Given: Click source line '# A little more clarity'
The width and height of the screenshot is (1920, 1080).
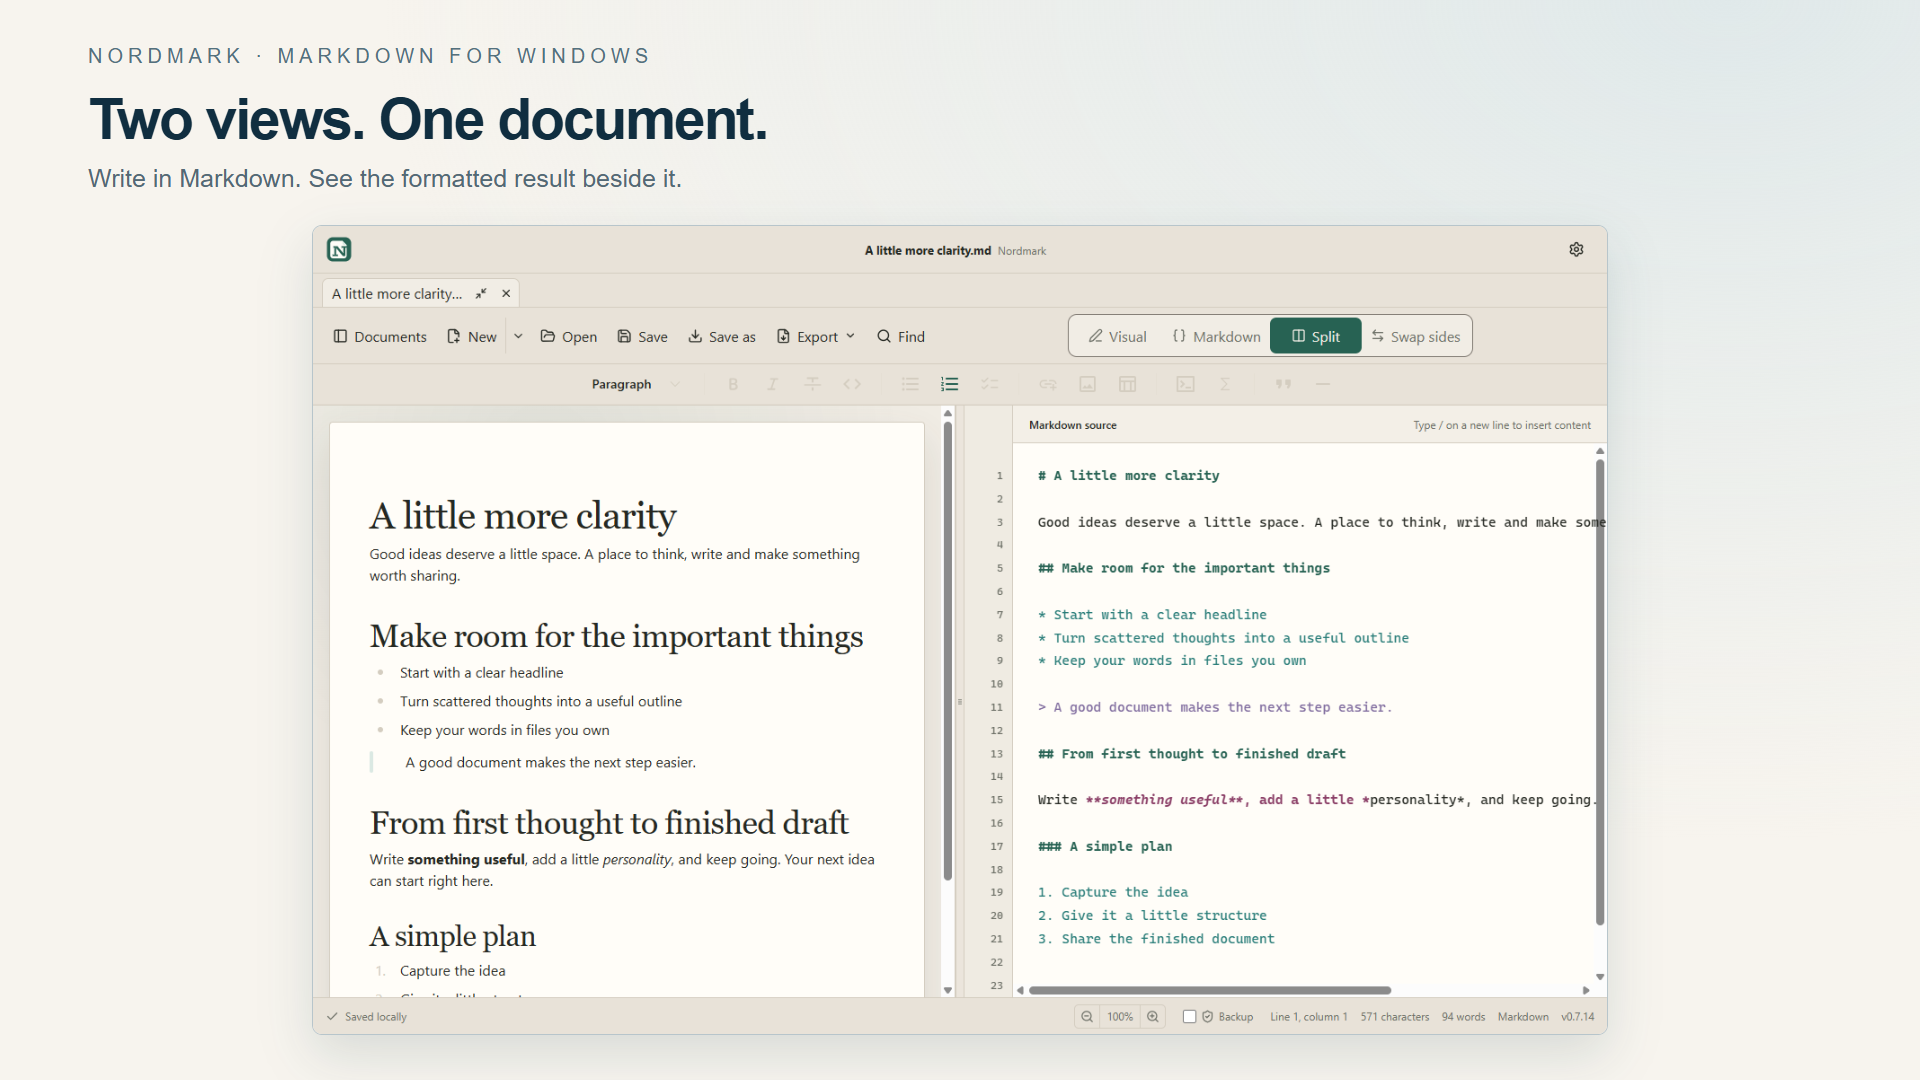Looking at the screenshot, I should [1128, 476].
